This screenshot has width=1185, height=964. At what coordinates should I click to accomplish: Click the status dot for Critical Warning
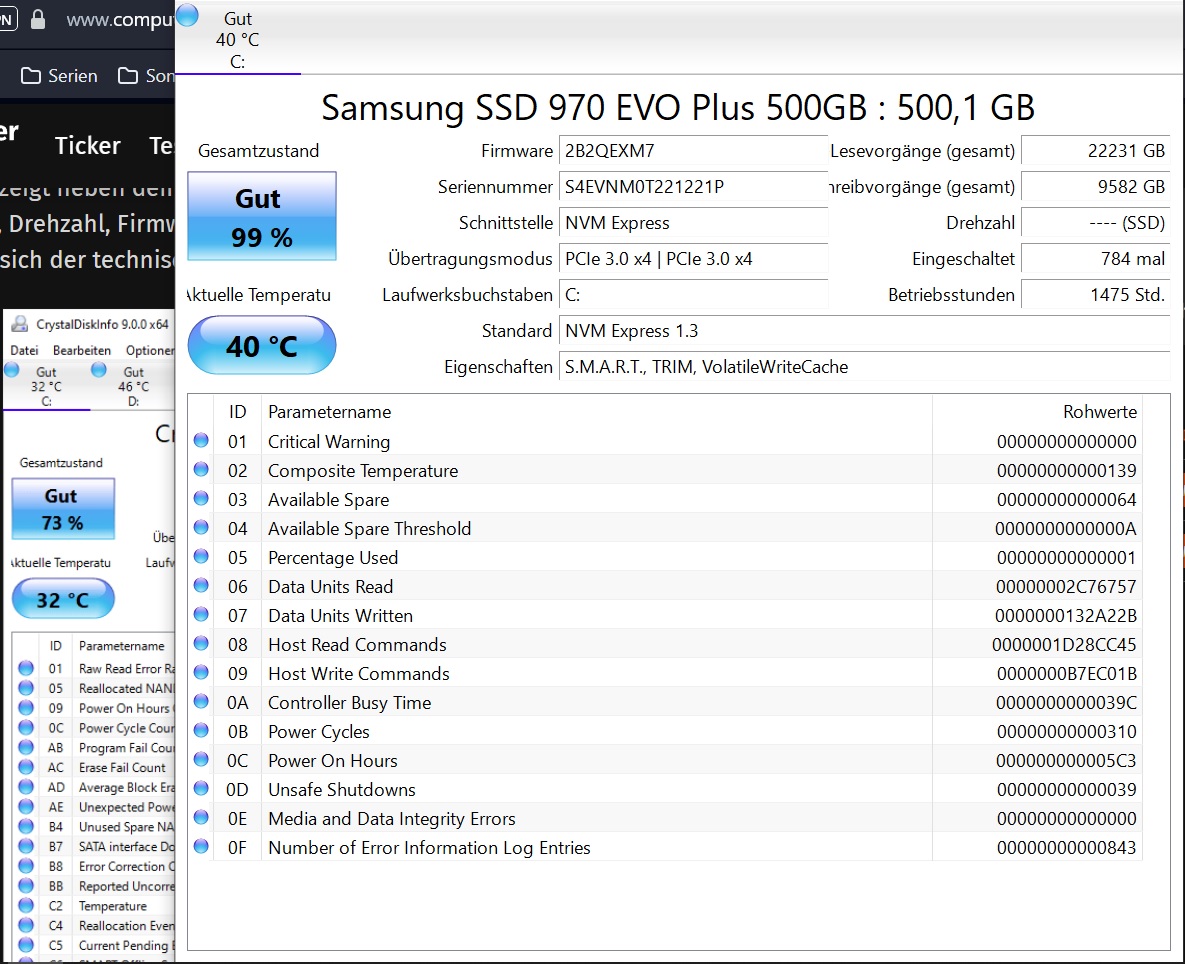pos(201,440)
